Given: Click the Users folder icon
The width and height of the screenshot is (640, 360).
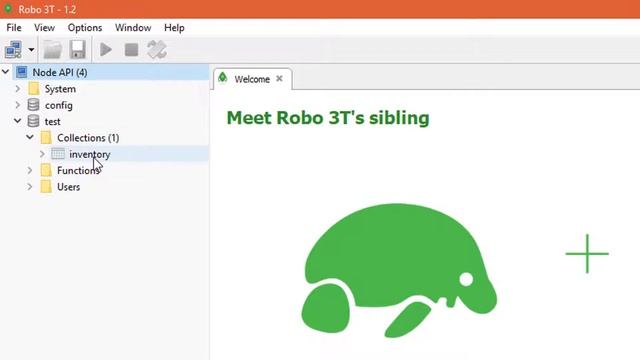Looking at the screenshot, I should click(x=46, y=187).
